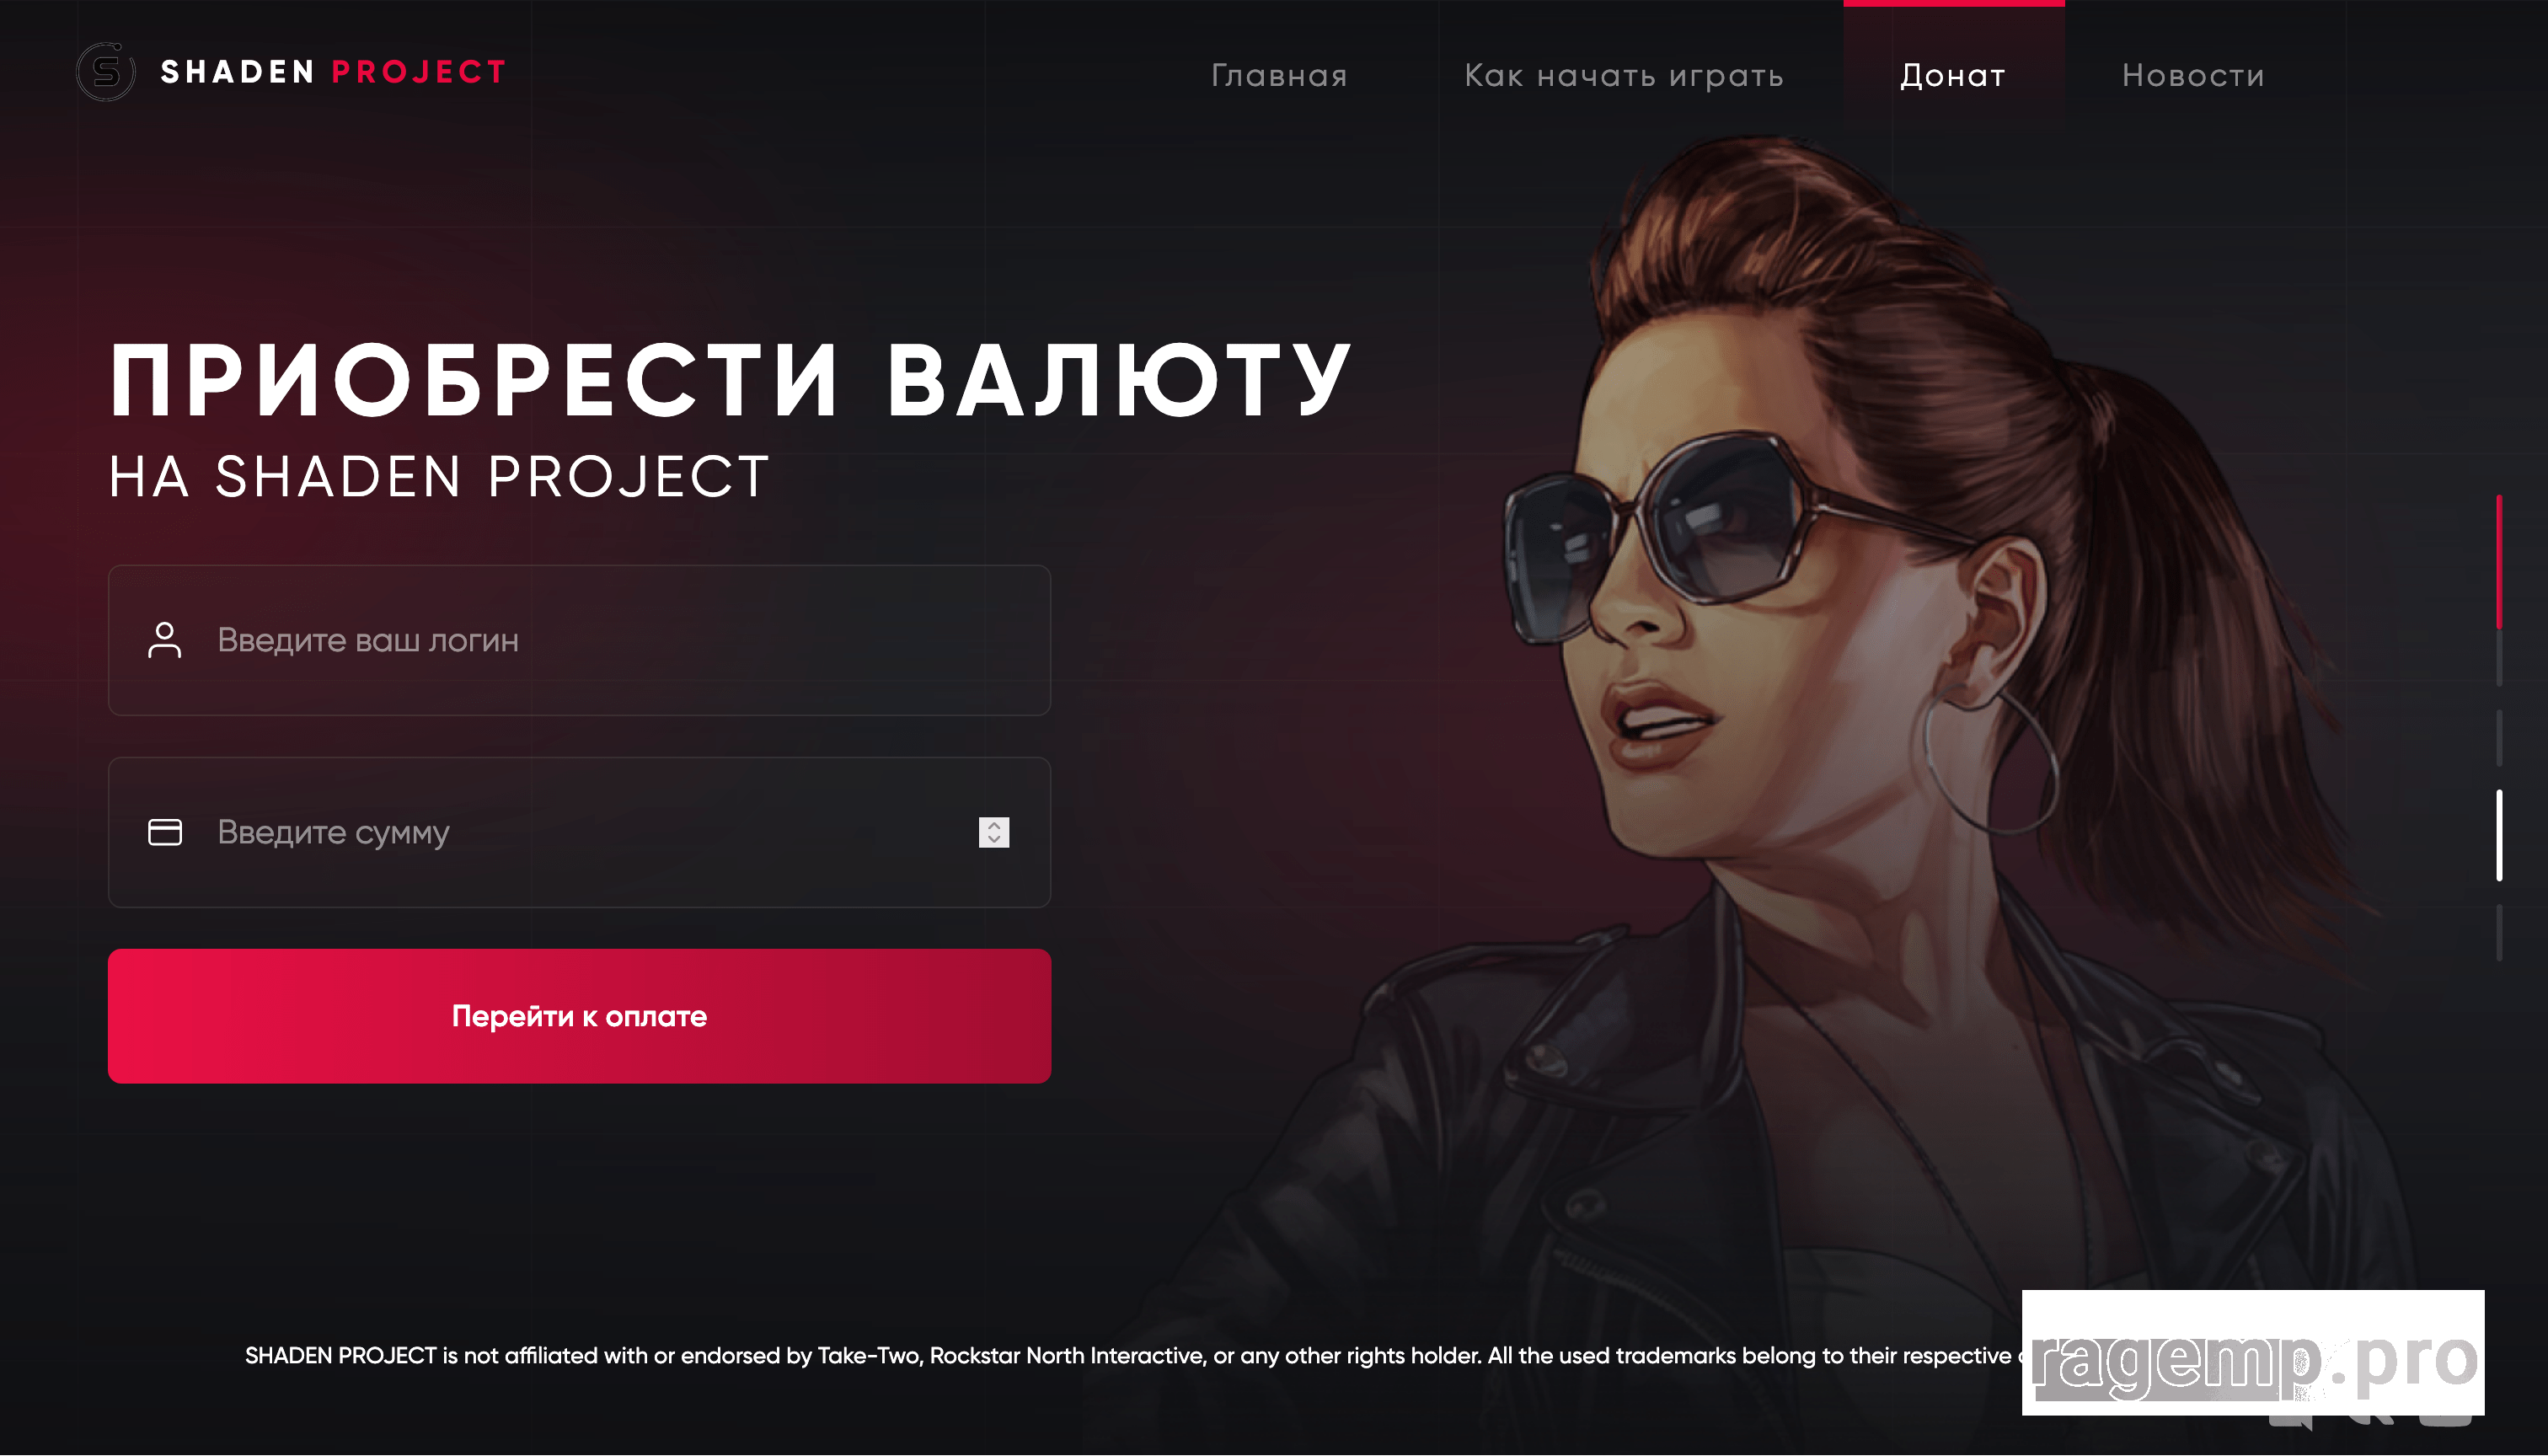The image size is (2548, 1456).
Task: Click the Перейти к оплате button
Action: pos(579,1016)
